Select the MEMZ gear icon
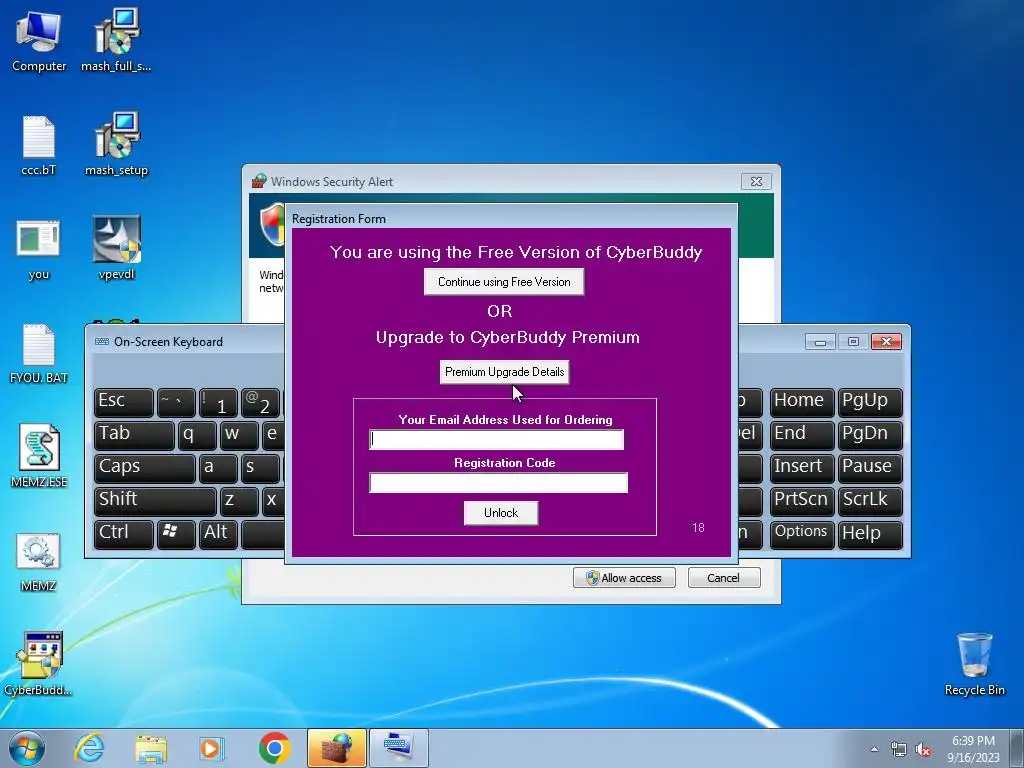 tap(39, 562)
